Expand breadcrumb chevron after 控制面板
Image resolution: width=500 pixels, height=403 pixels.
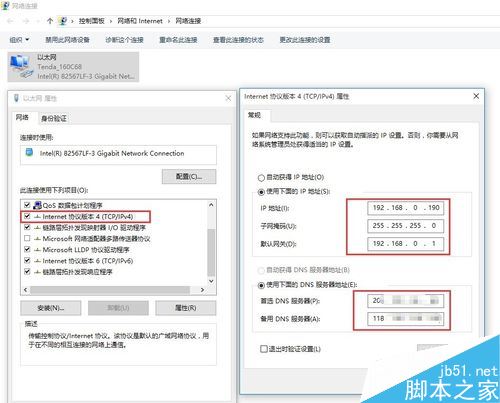coord(111,21)
